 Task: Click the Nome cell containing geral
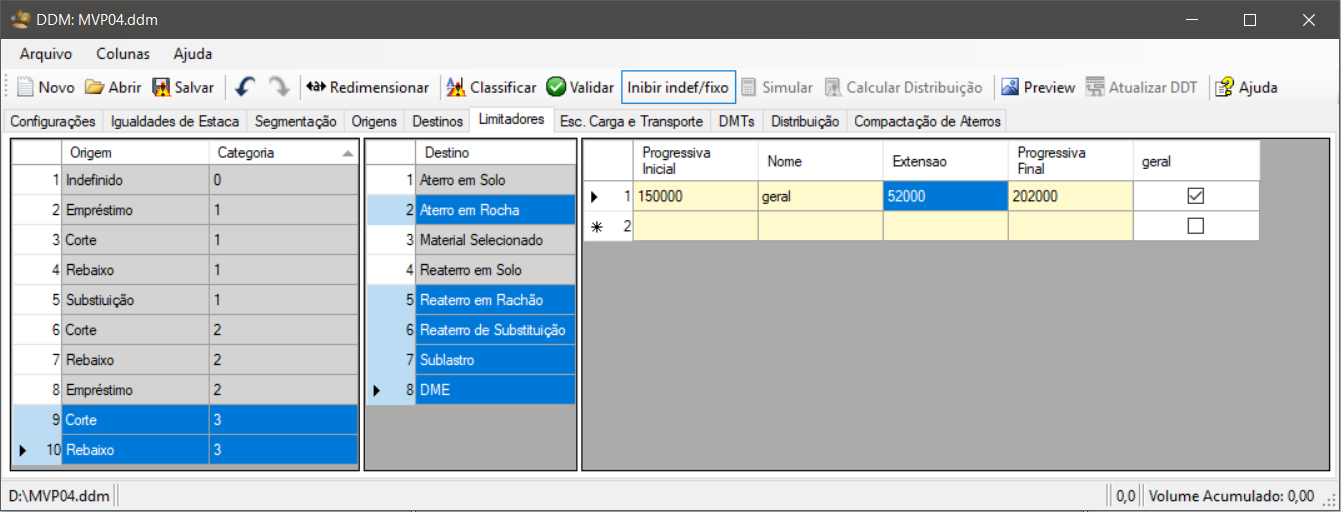(820, 196)
